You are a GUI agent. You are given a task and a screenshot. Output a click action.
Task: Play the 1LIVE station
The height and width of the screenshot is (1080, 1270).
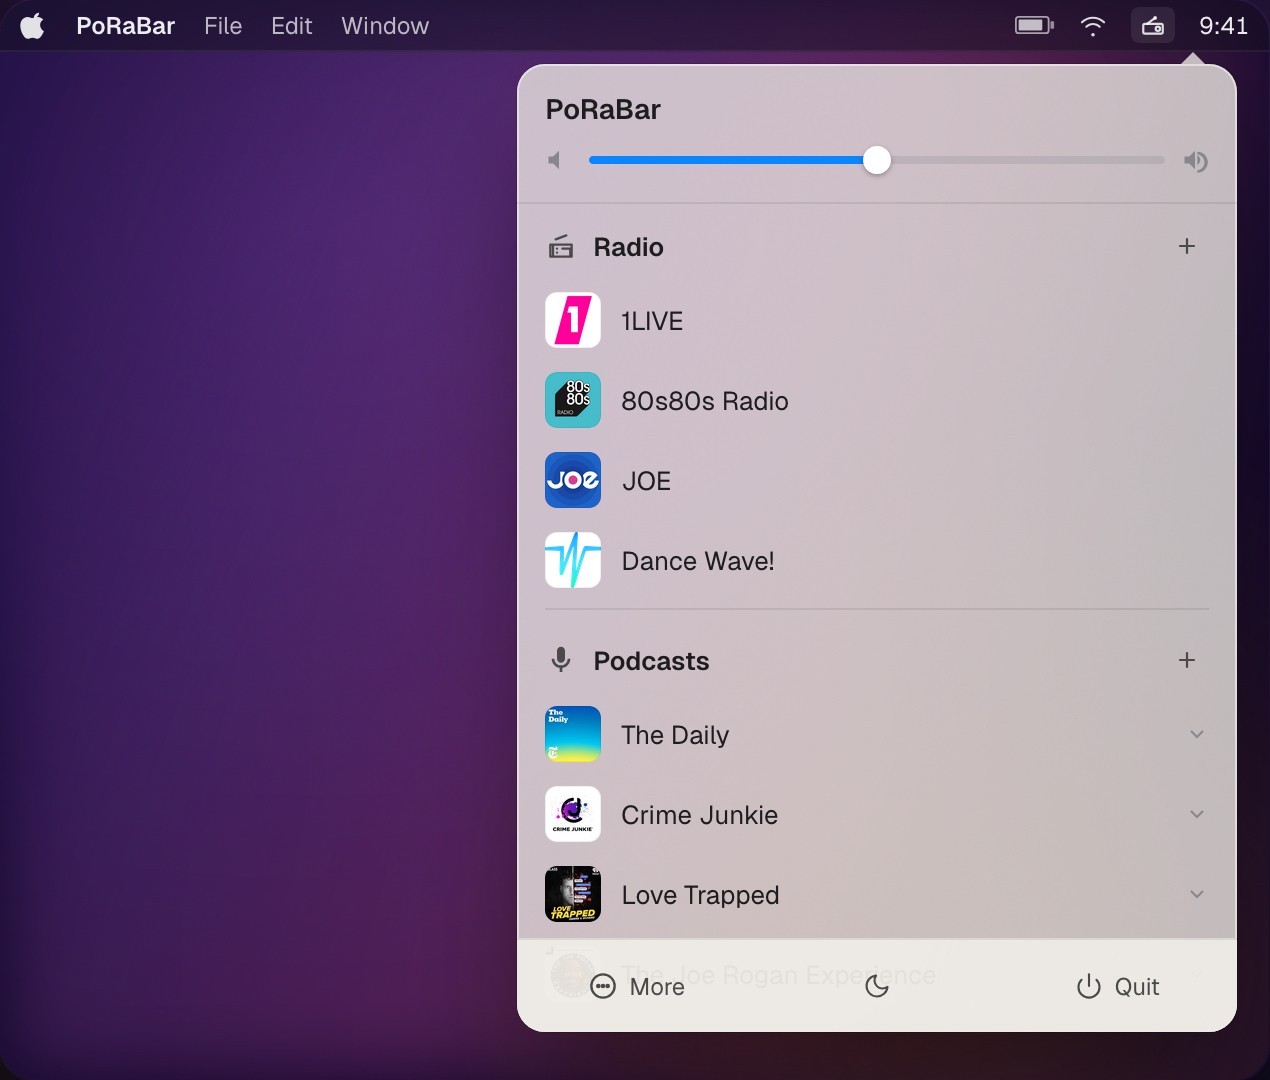pyautogui.click(x=877, y=320)
